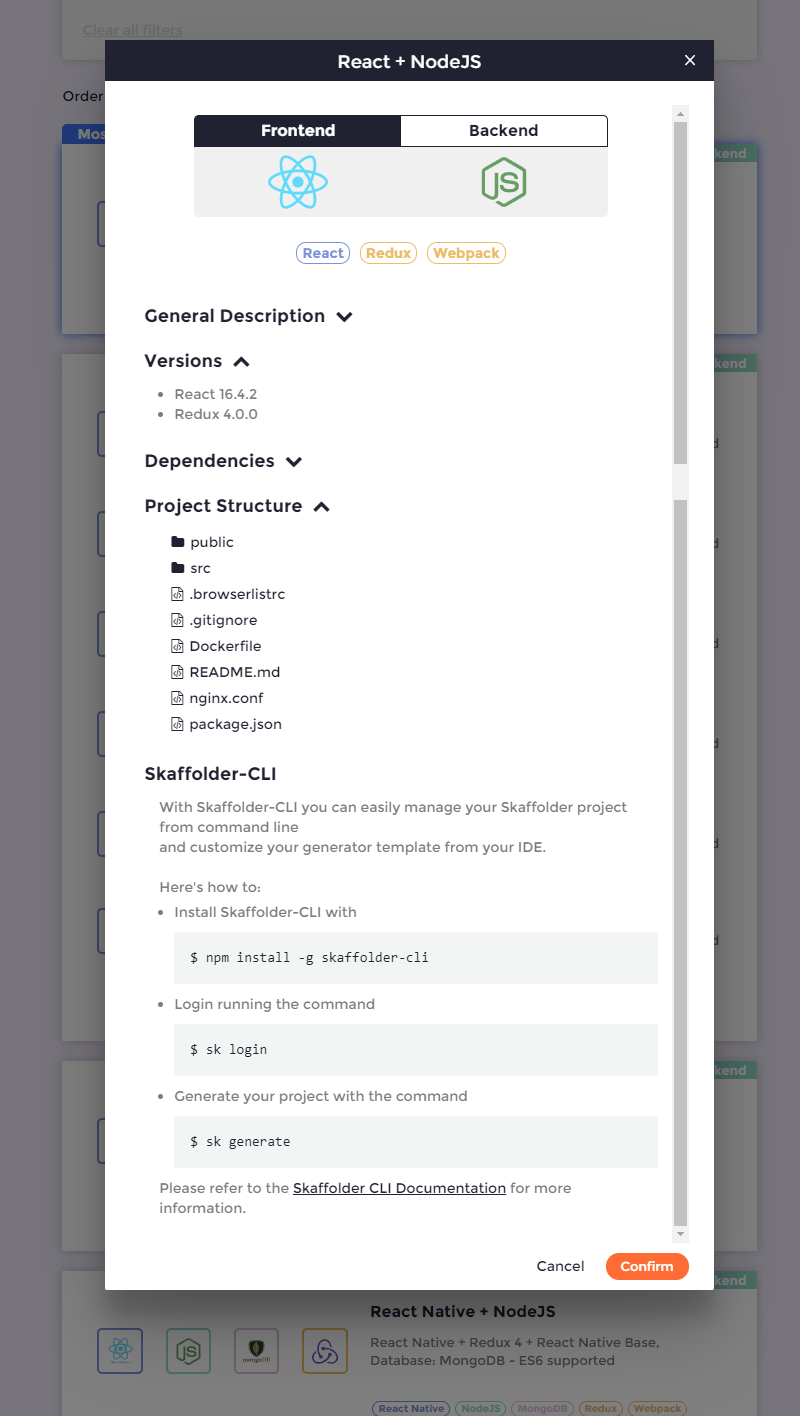
Task: Expand the Dependencies section
Action: pyautogui.click(x=293, y=462)
